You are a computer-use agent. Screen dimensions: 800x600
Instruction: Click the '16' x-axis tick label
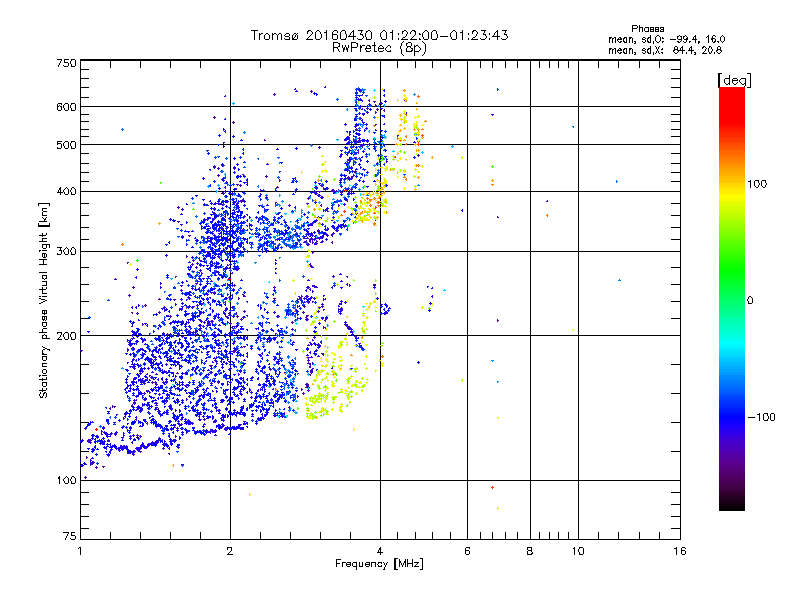pos(680,551)
